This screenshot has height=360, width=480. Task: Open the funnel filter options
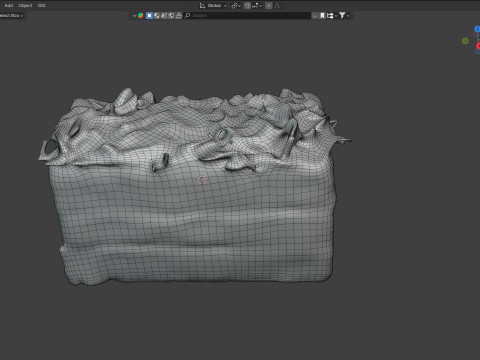pyautogui.click(x=344, y=15)
